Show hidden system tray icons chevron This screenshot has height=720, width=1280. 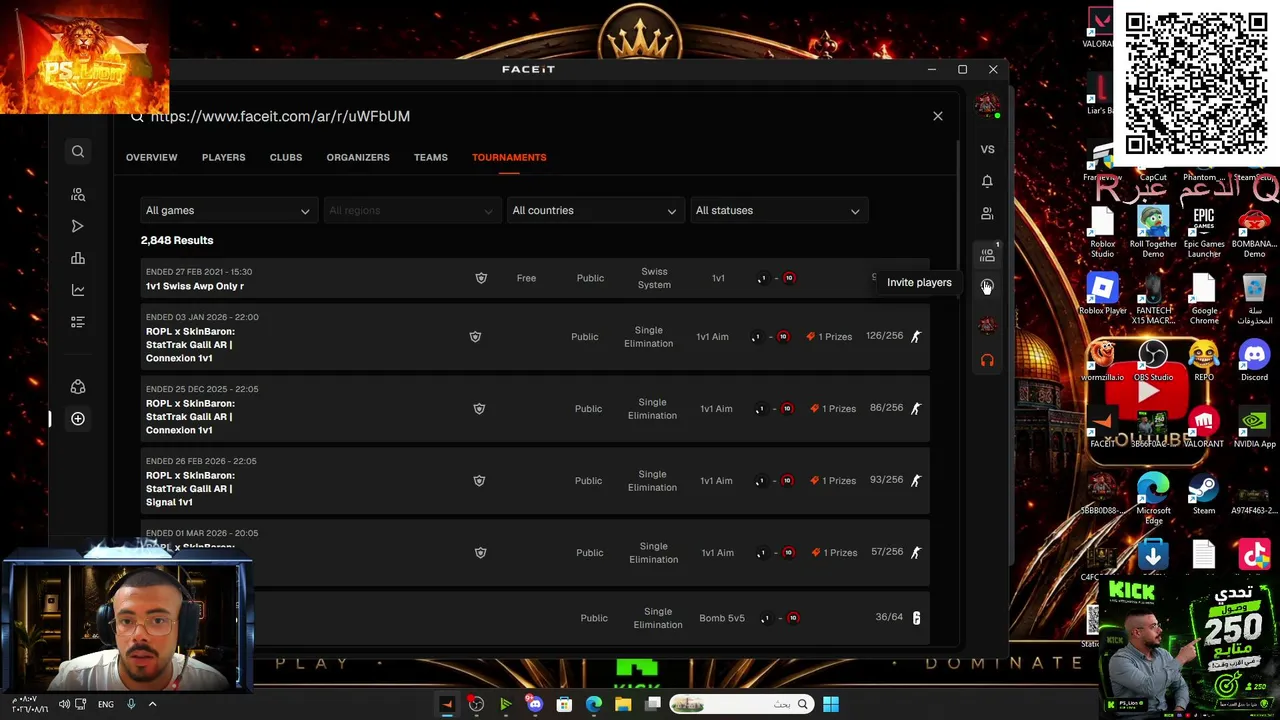(x=152, y=704)
